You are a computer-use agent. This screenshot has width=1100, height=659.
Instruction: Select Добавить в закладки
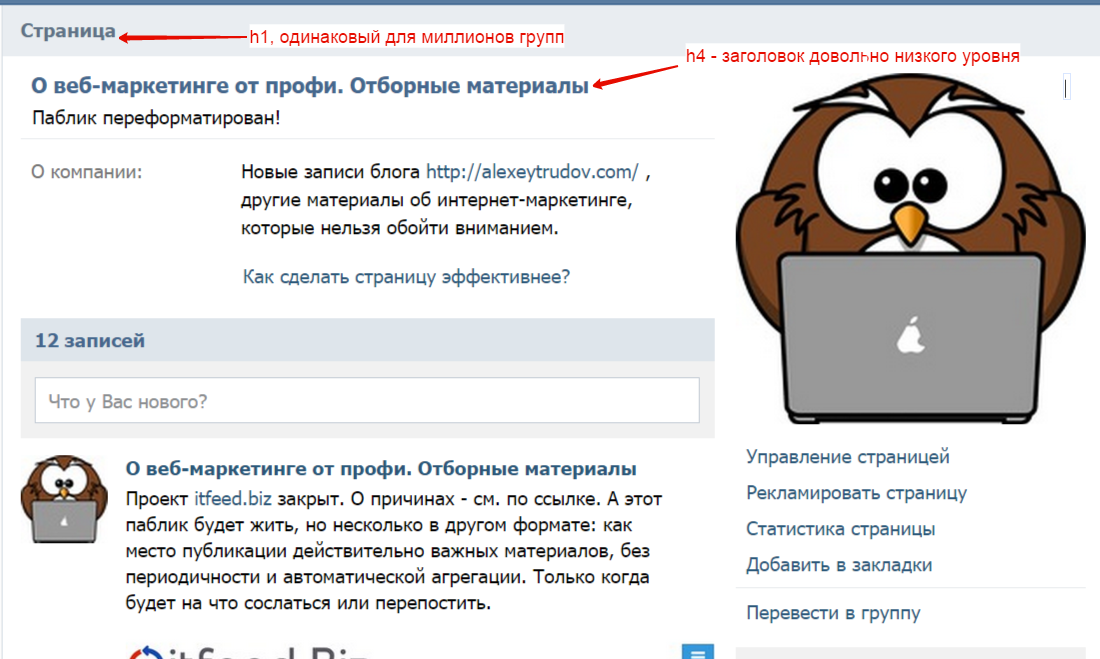click(x=837, y=565)
